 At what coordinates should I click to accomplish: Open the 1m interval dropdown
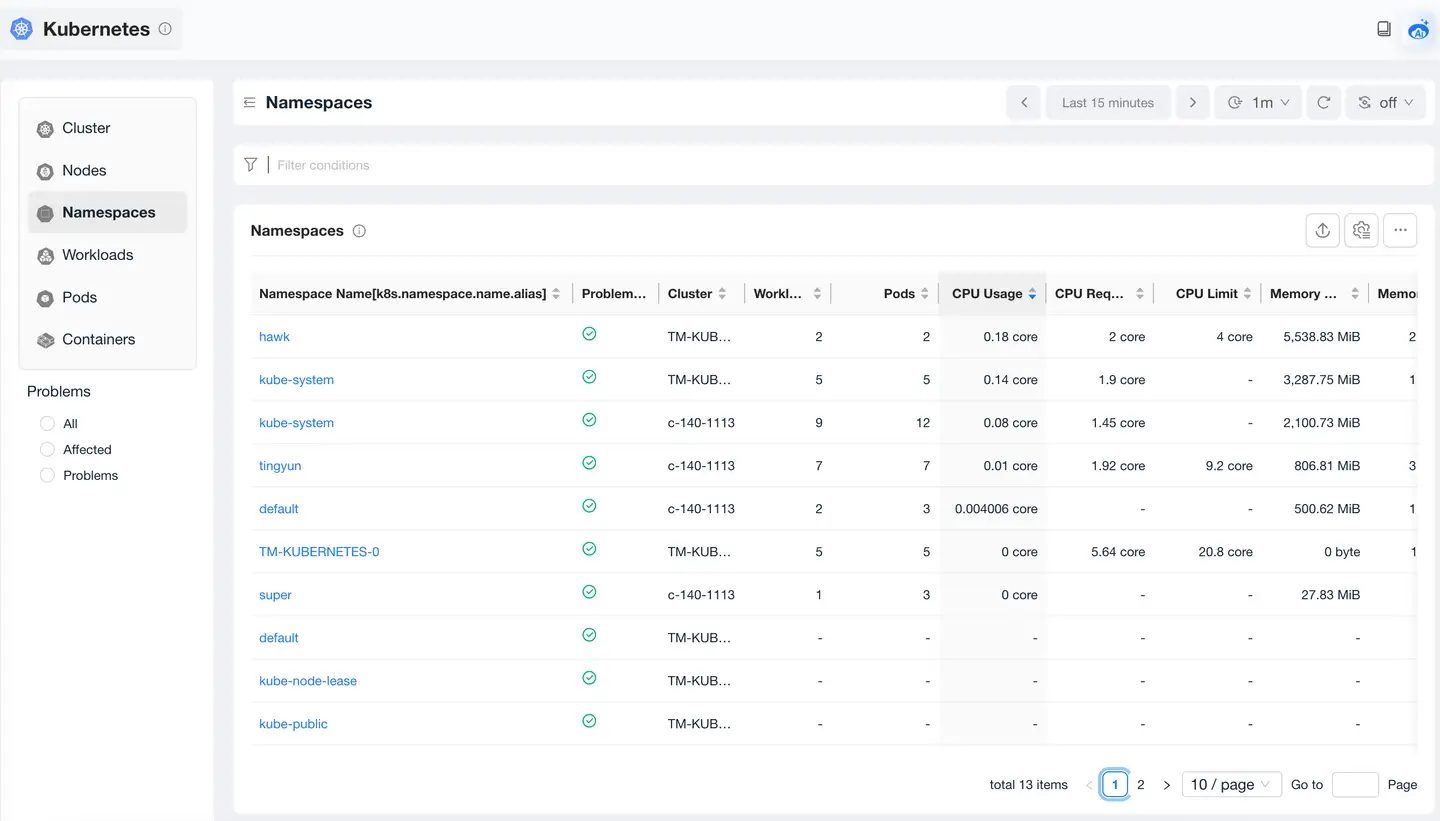(1258, 103)
